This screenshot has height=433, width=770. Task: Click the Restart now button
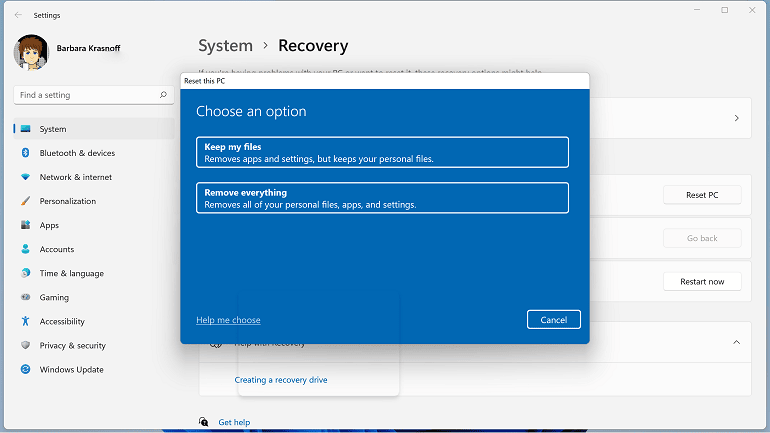tap(702, 281)
